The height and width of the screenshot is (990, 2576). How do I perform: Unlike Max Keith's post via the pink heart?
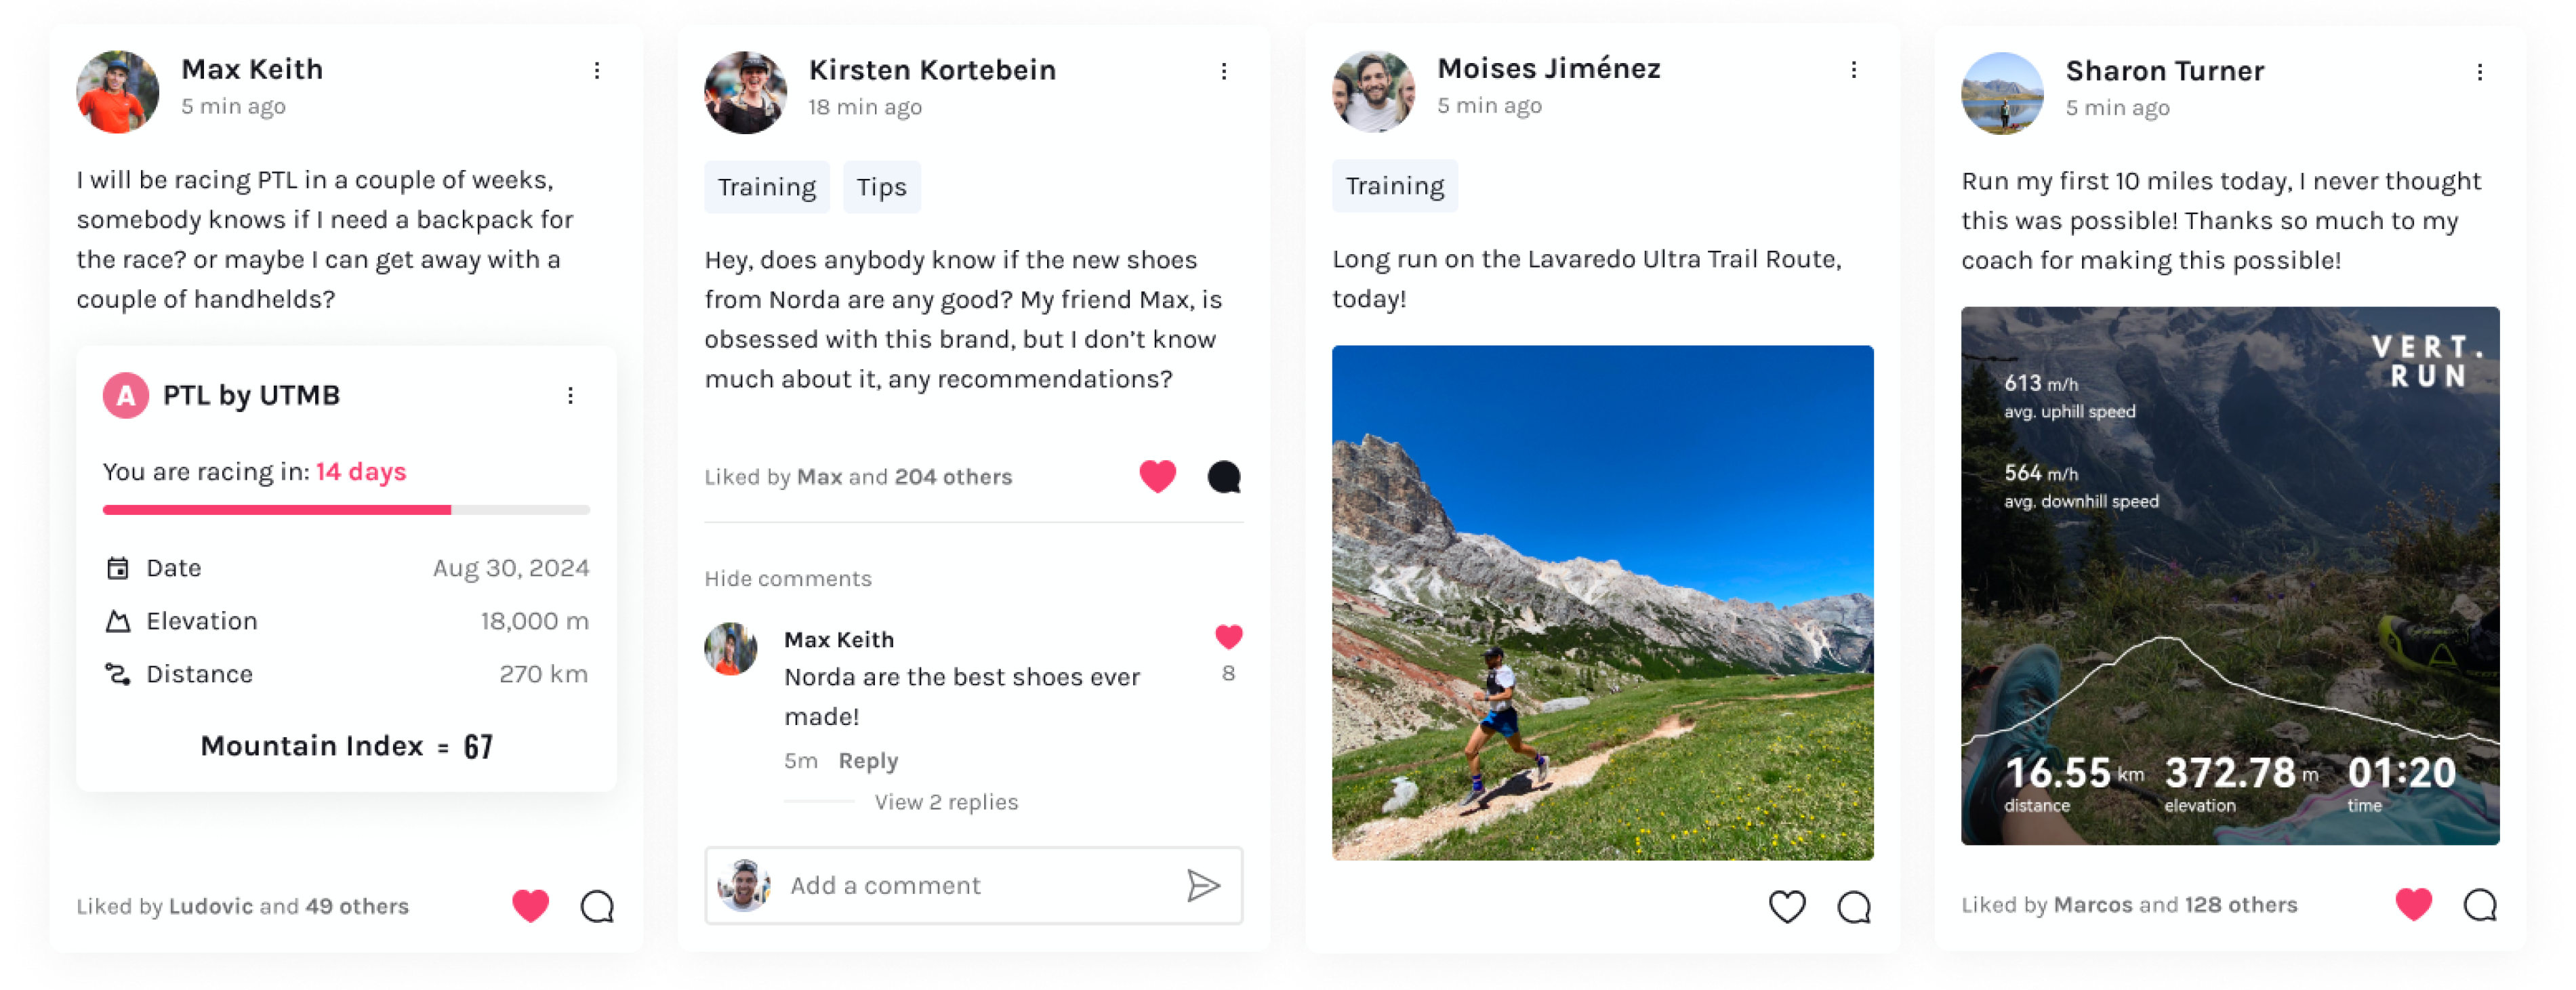coord(530,906)
